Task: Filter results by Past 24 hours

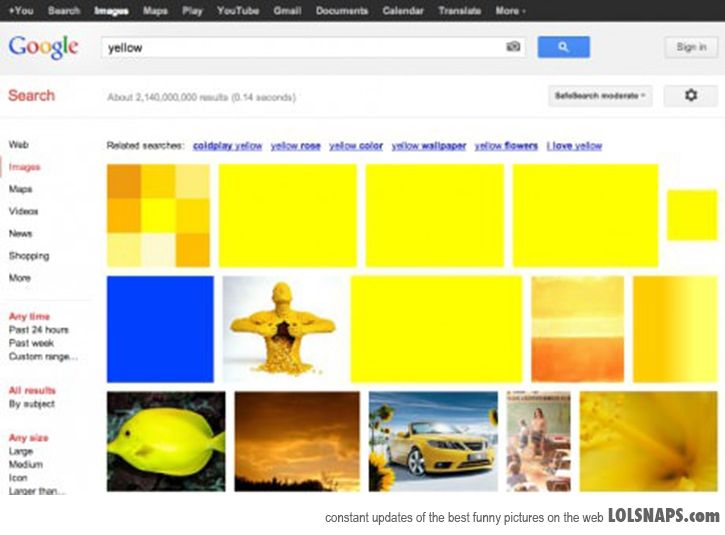Action: click(39, 330)
